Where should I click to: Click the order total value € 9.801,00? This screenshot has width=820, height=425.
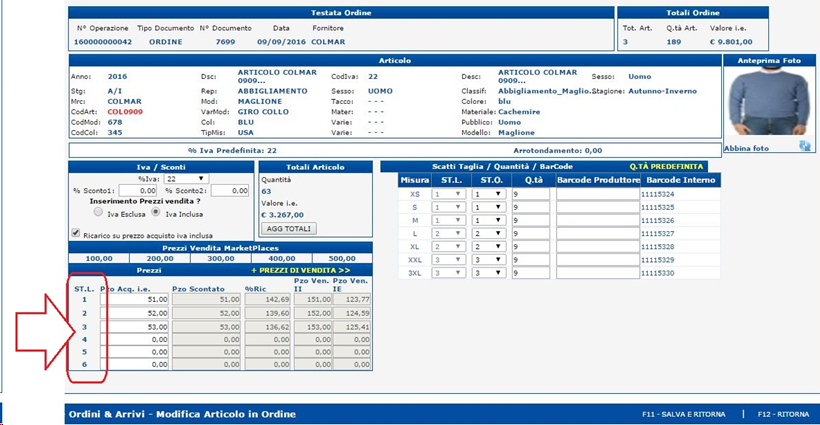[x=731, y=42]
